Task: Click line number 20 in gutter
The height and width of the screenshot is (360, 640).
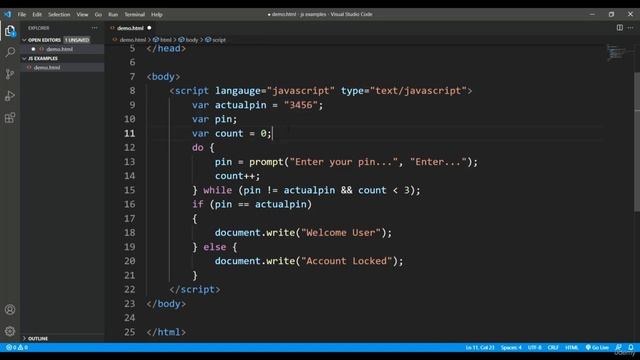Action: point(129,261)
